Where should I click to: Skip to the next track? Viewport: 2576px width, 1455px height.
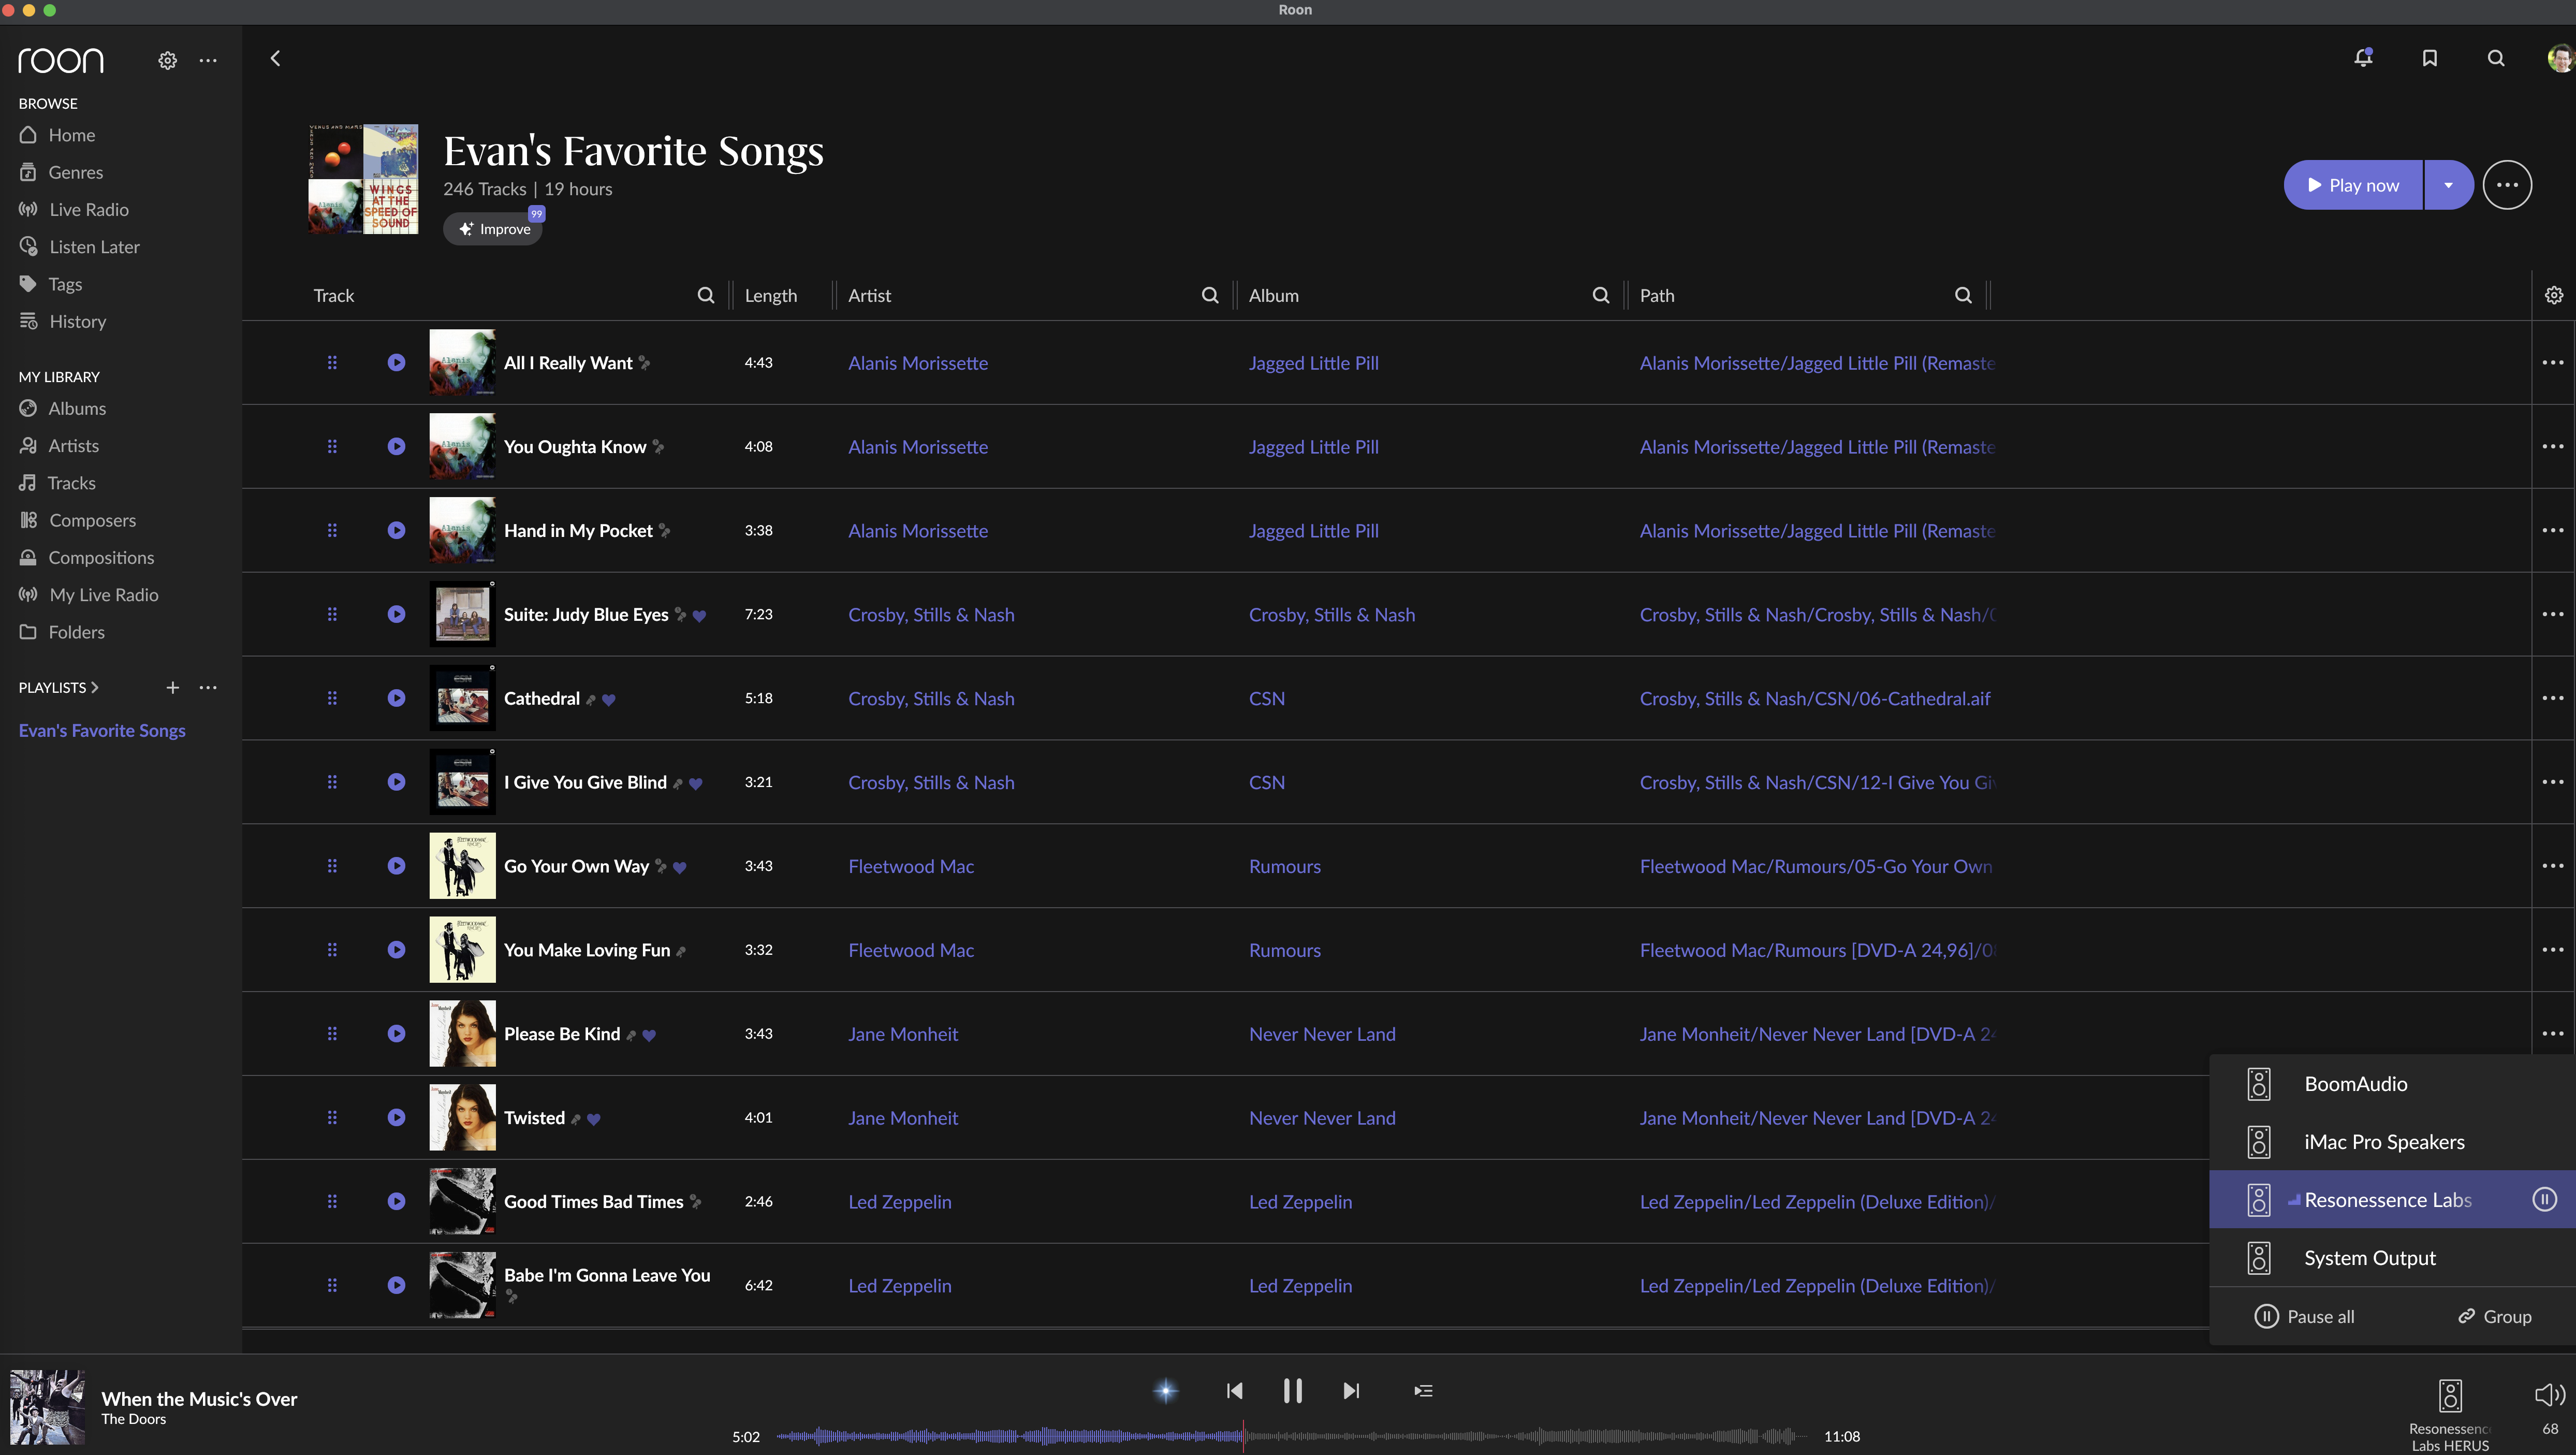point(1351,1391)
